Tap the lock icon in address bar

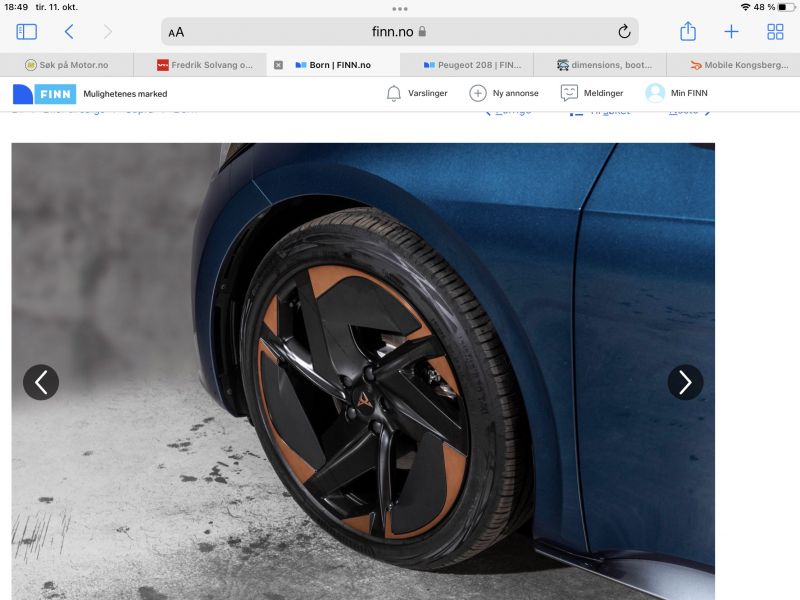pyautogui.click(x=422, y=31)
